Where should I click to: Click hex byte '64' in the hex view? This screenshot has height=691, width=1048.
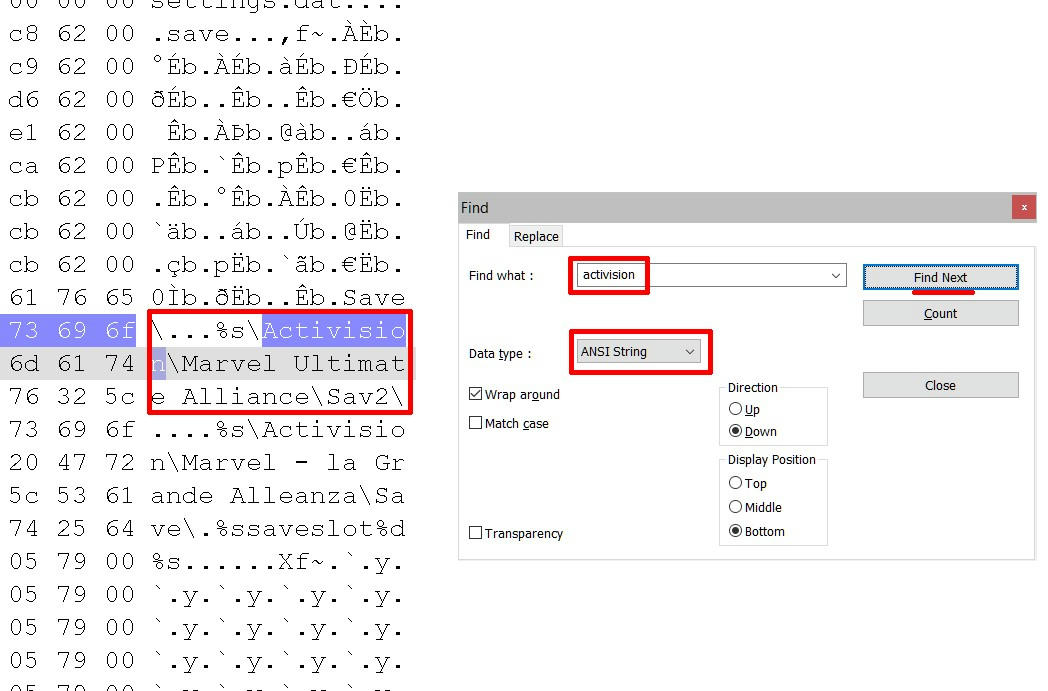[120, 529]
